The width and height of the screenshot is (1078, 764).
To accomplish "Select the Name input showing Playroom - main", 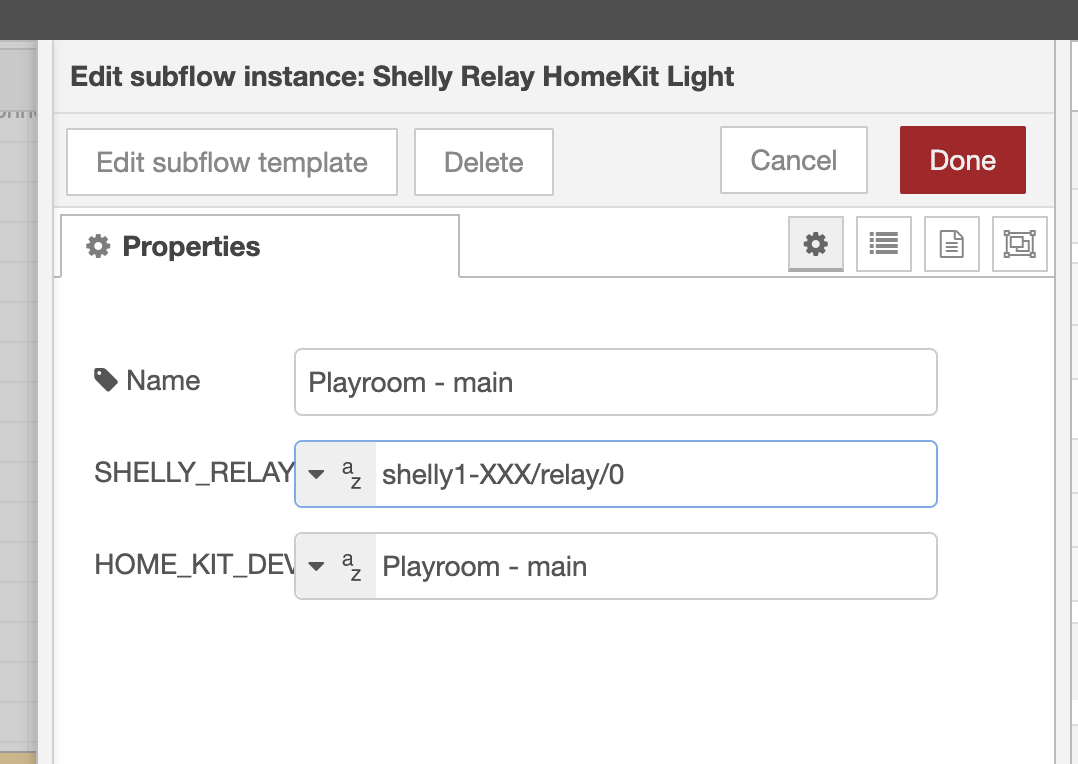I will [x=615, y=382].
